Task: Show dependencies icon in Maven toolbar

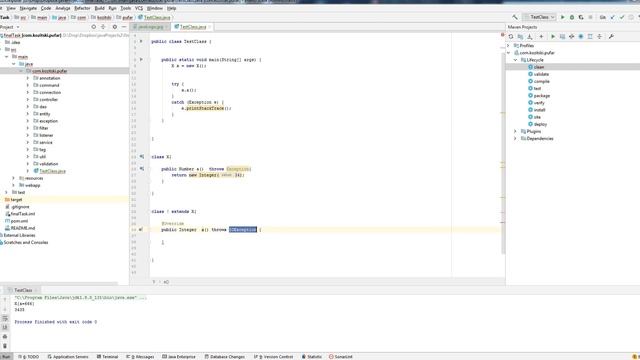Action: (x=590, y=36)
